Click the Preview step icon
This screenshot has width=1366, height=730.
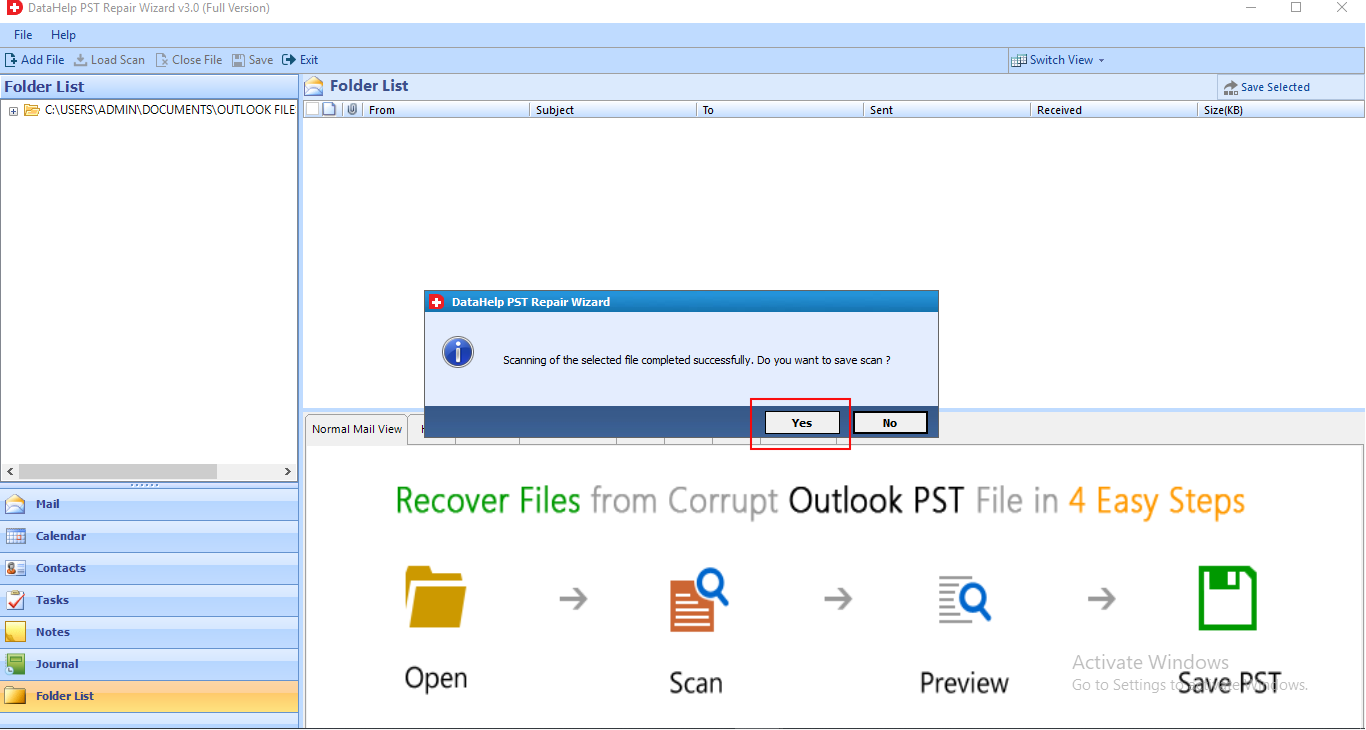coord(964,598)
